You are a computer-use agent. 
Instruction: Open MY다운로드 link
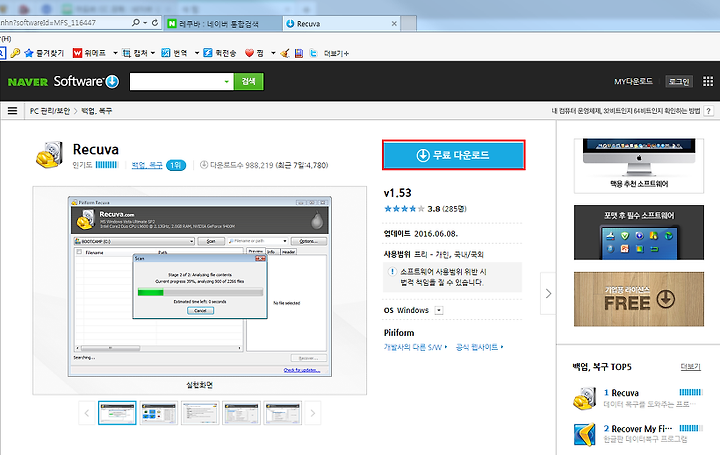(x=633, y=81)
